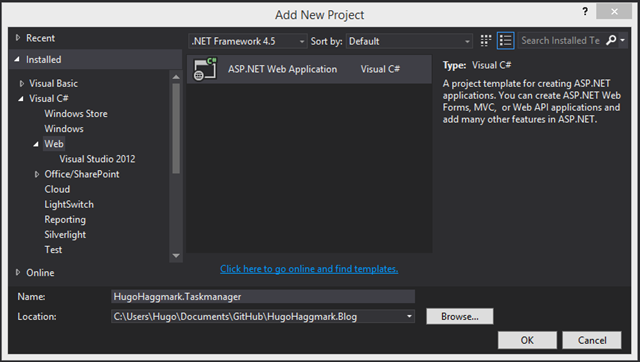The height and width of the screenshot is (362, 640).
Task: Expand the Visual Basic tree node
Action: [x=22, y=84]
